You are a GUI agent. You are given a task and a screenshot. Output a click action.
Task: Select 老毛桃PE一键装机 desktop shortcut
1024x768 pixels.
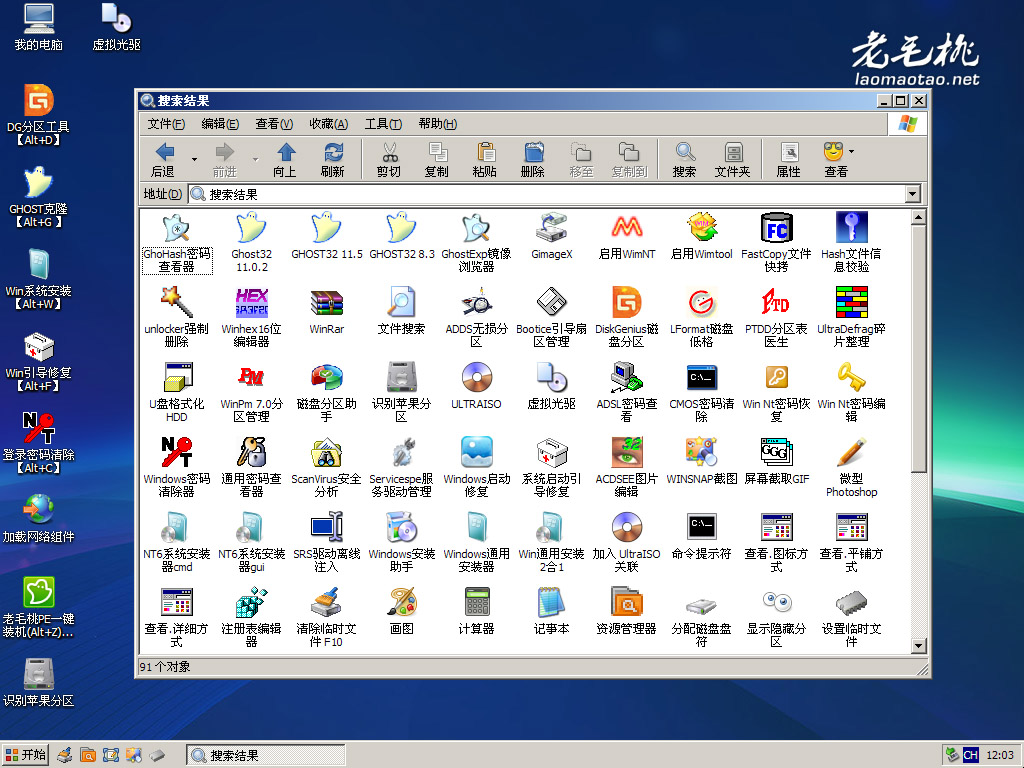tap(39, 607)
